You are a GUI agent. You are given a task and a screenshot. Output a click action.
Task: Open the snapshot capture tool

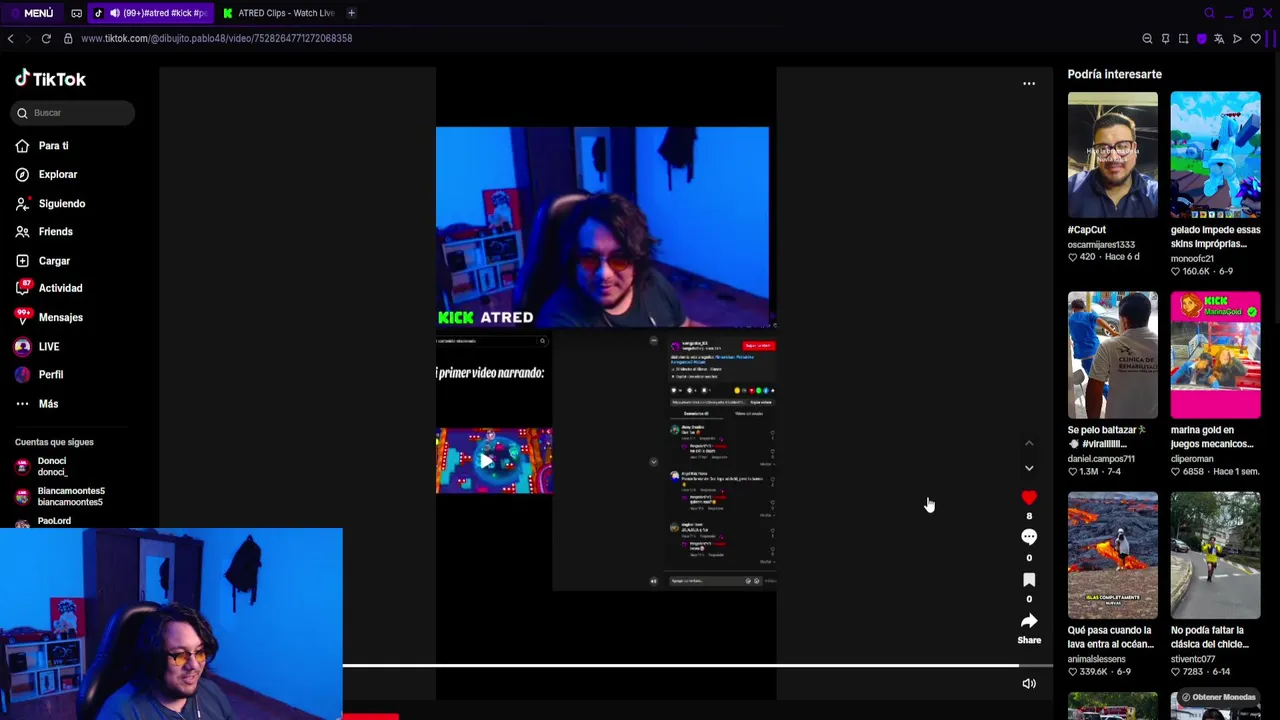pyautogui.click(x=1183, y=39)
